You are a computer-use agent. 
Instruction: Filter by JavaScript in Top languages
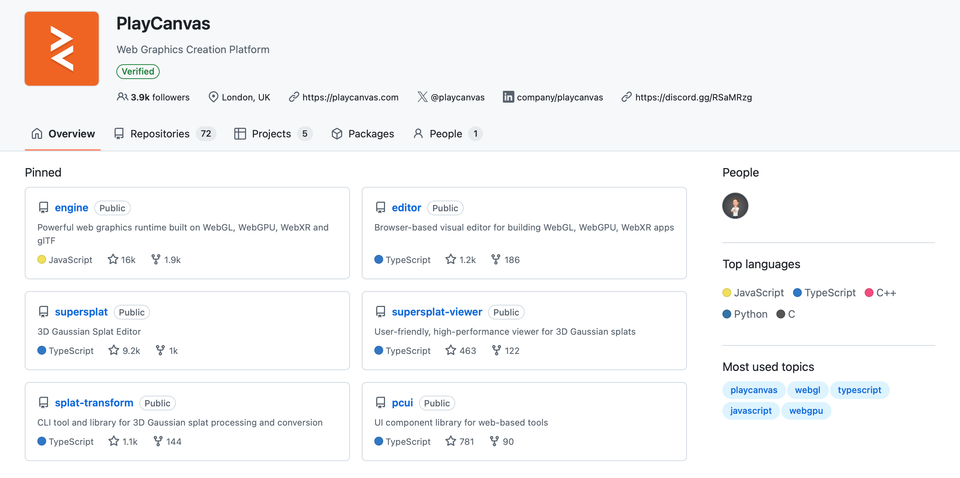[x=753, y=293]
